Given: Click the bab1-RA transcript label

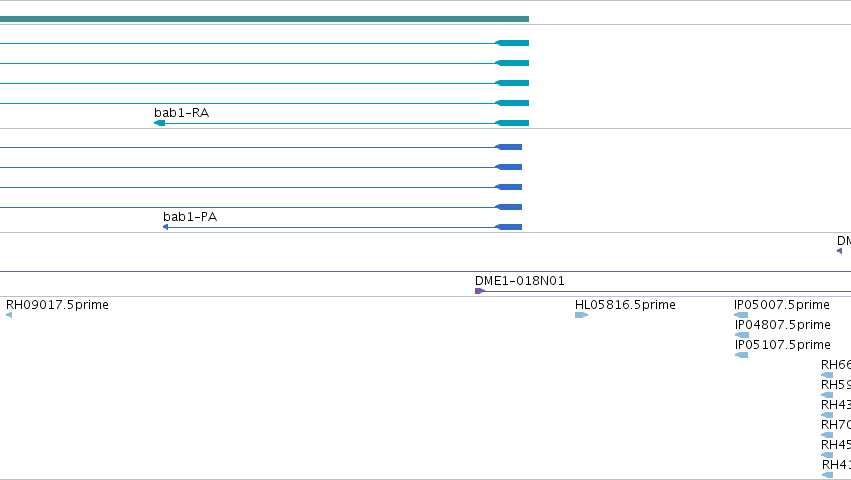Looking at the screenshot, I should 181,112.
